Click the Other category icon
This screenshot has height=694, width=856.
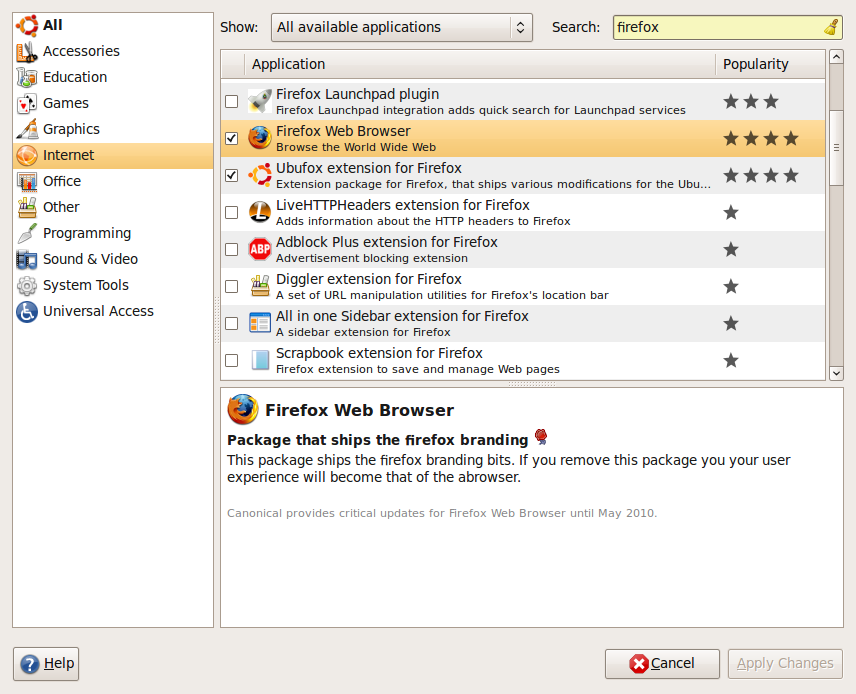(x=27, y=207)
